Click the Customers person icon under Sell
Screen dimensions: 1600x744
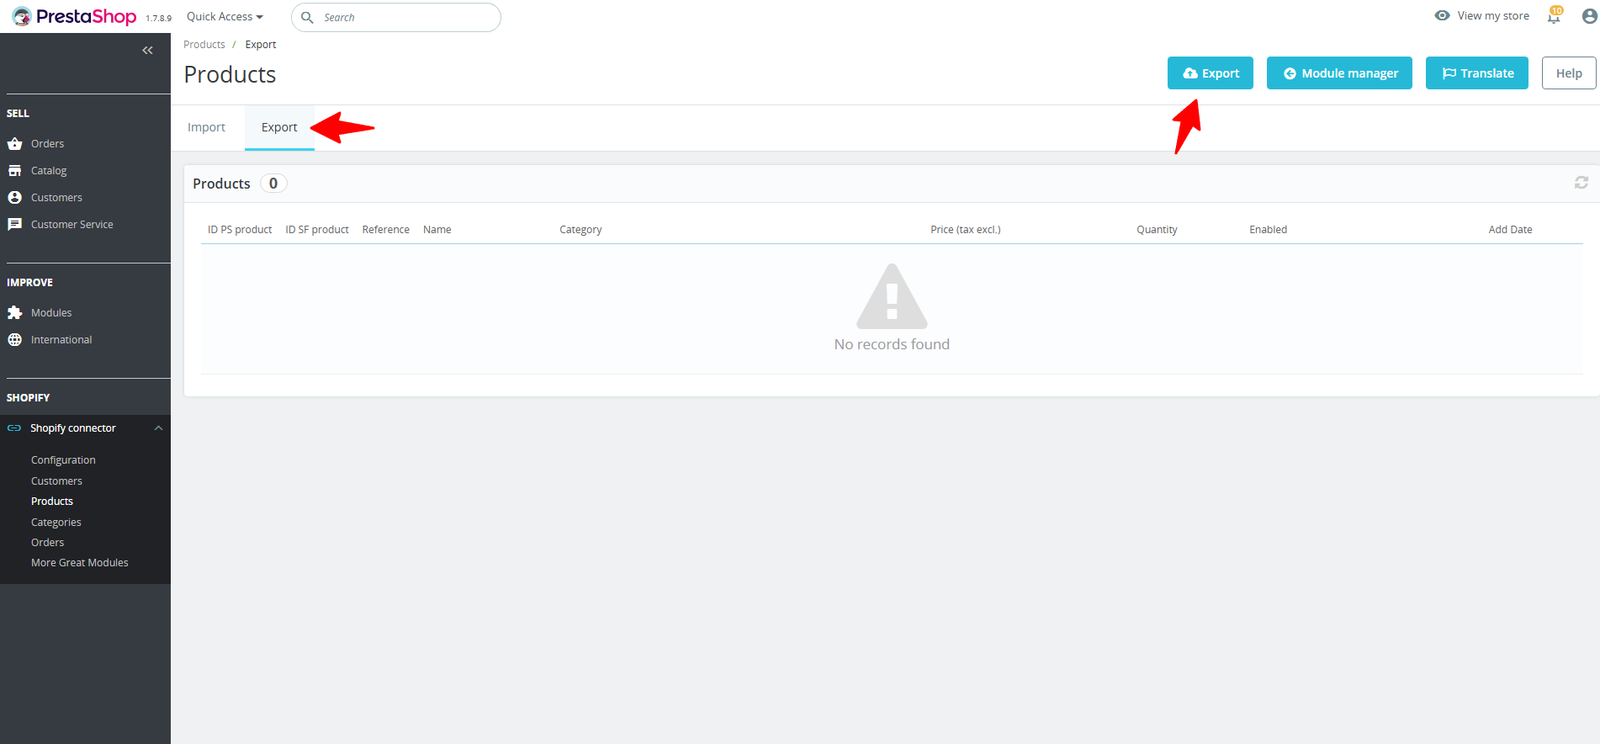[x=15, y=198]
